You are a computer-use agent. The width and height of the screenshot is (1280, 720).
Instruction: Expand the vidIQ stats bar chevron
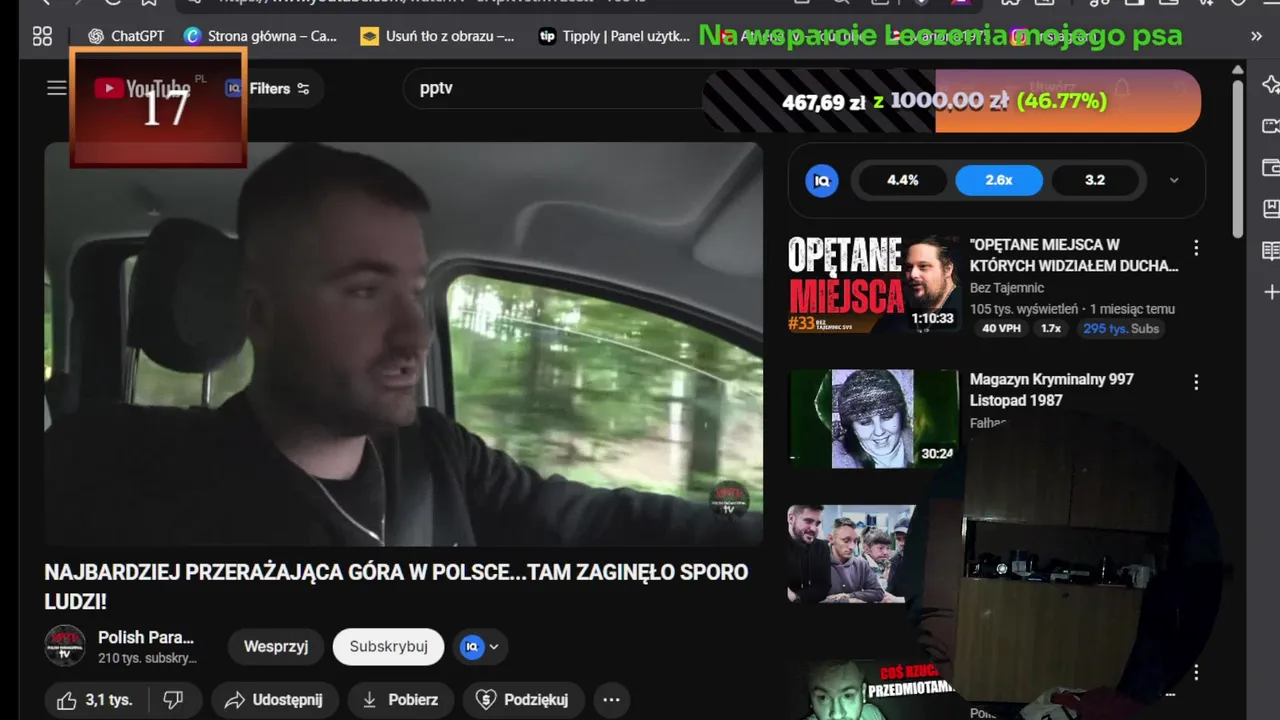(1174, 180)
